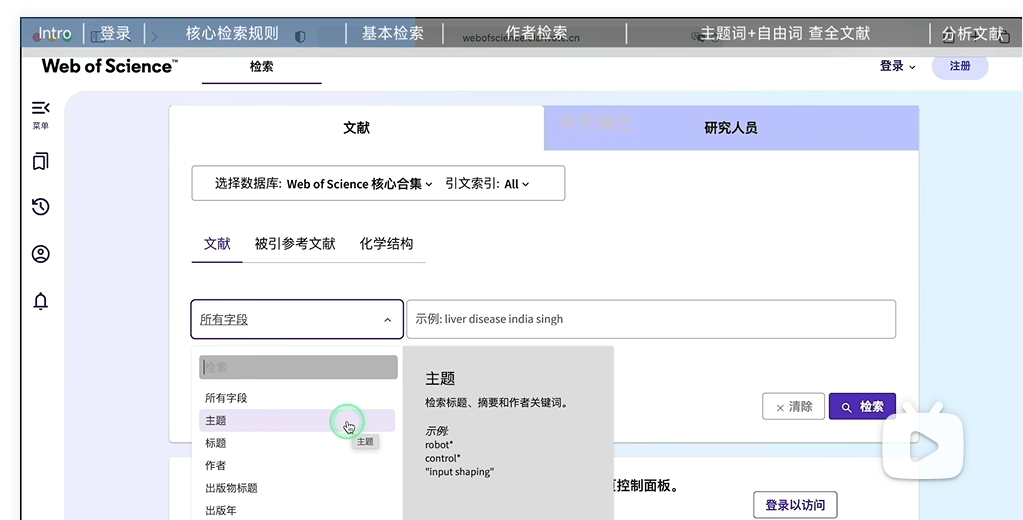Image resolution: width=1023 pixels, height=520 pixels.
Task: Click the 清除 clear button
Action: tap(793, 406)
